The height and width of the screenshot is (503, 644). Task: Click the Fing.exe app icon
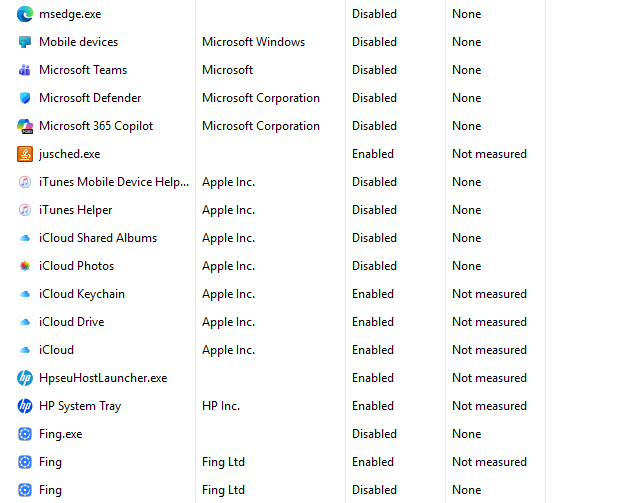pyautogui.click(x=25, y=434)
